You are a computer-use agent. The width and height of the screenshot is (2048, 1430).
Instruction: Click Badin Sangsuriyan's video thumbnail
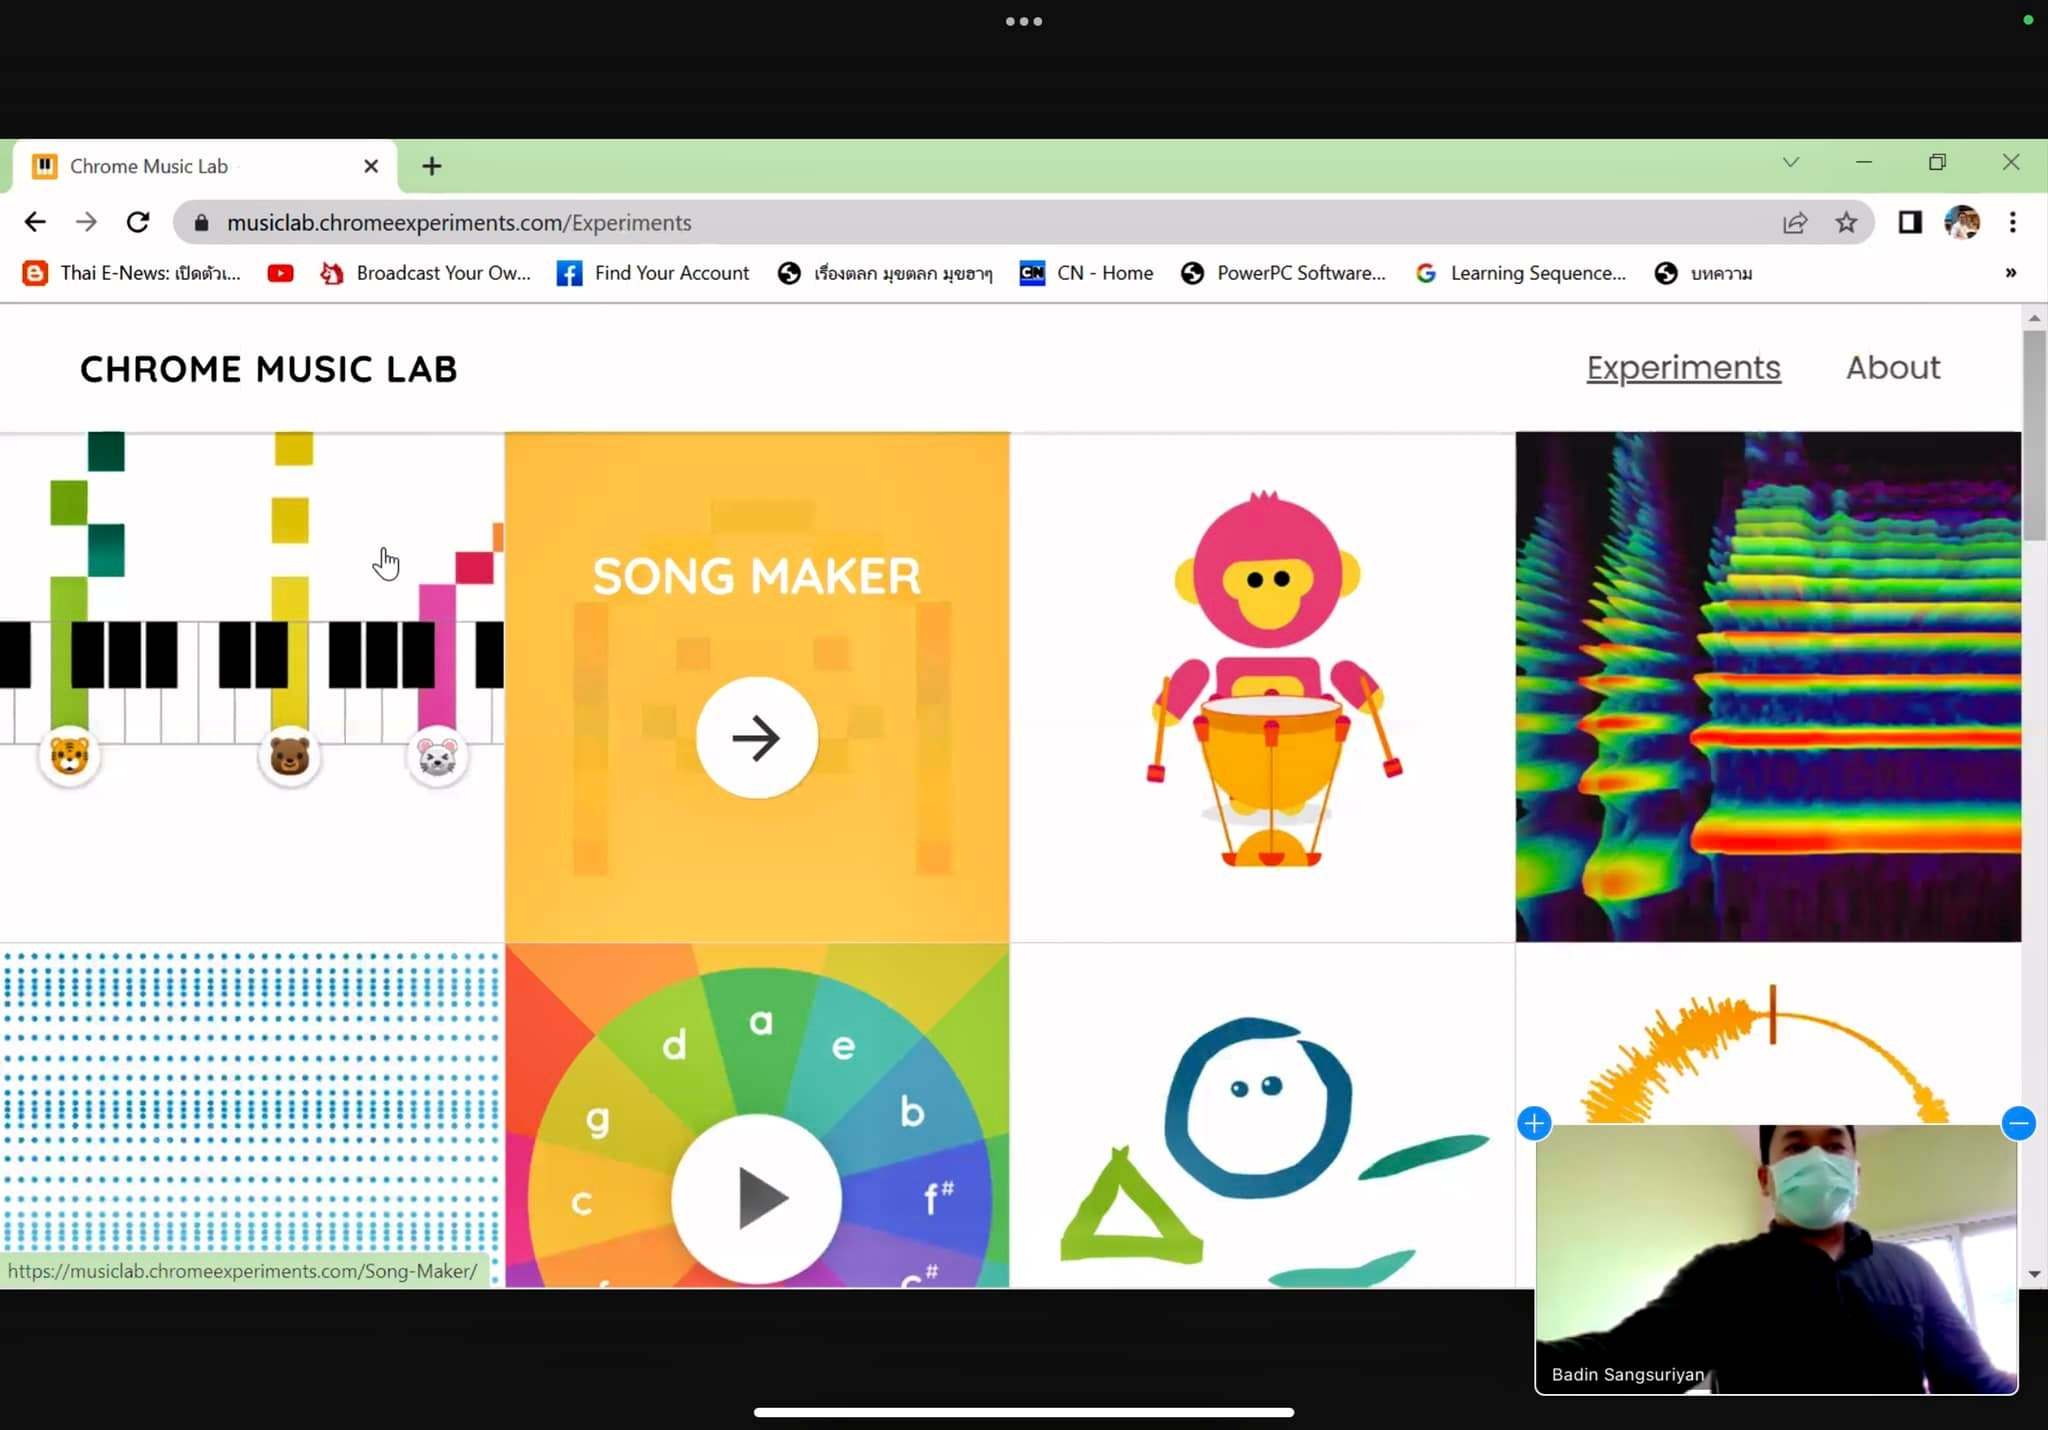(x=1776, y=1259)
